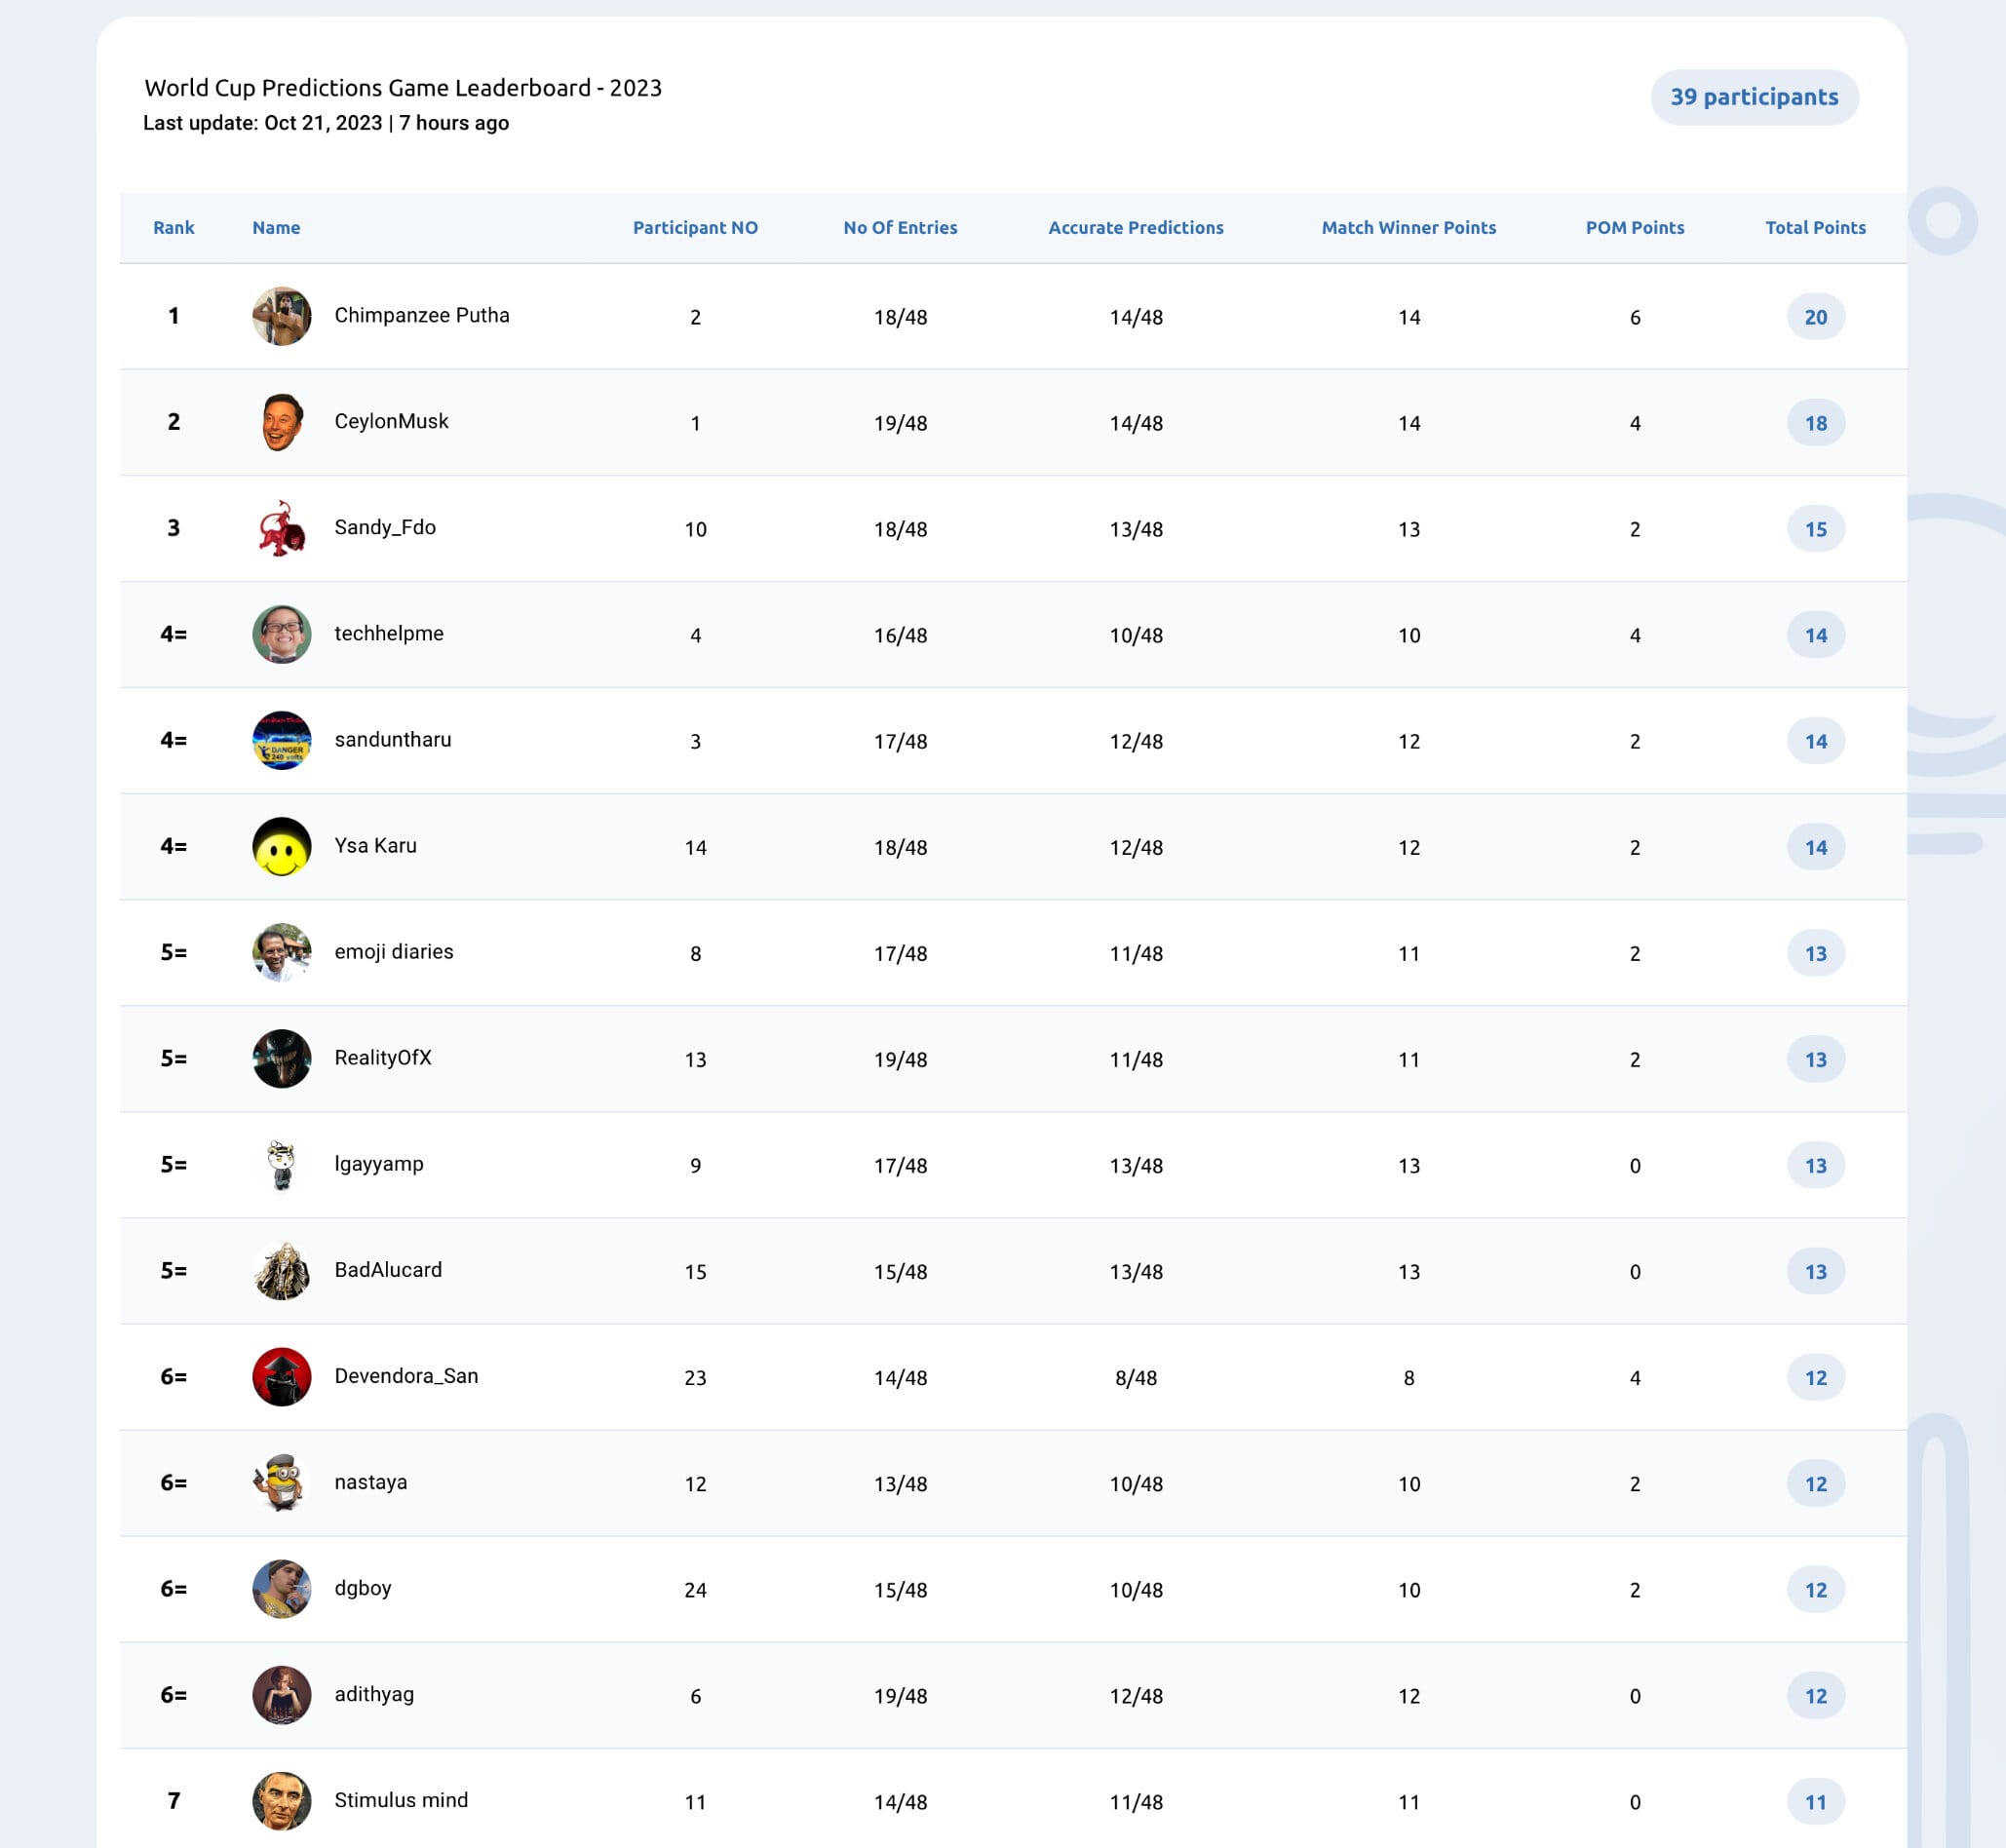The width and height of the screenshot is (2006, 1848).
Task: Click lgayyamp's cartoon avatar
Action: pyautogui.click(x=282, y=1164)
